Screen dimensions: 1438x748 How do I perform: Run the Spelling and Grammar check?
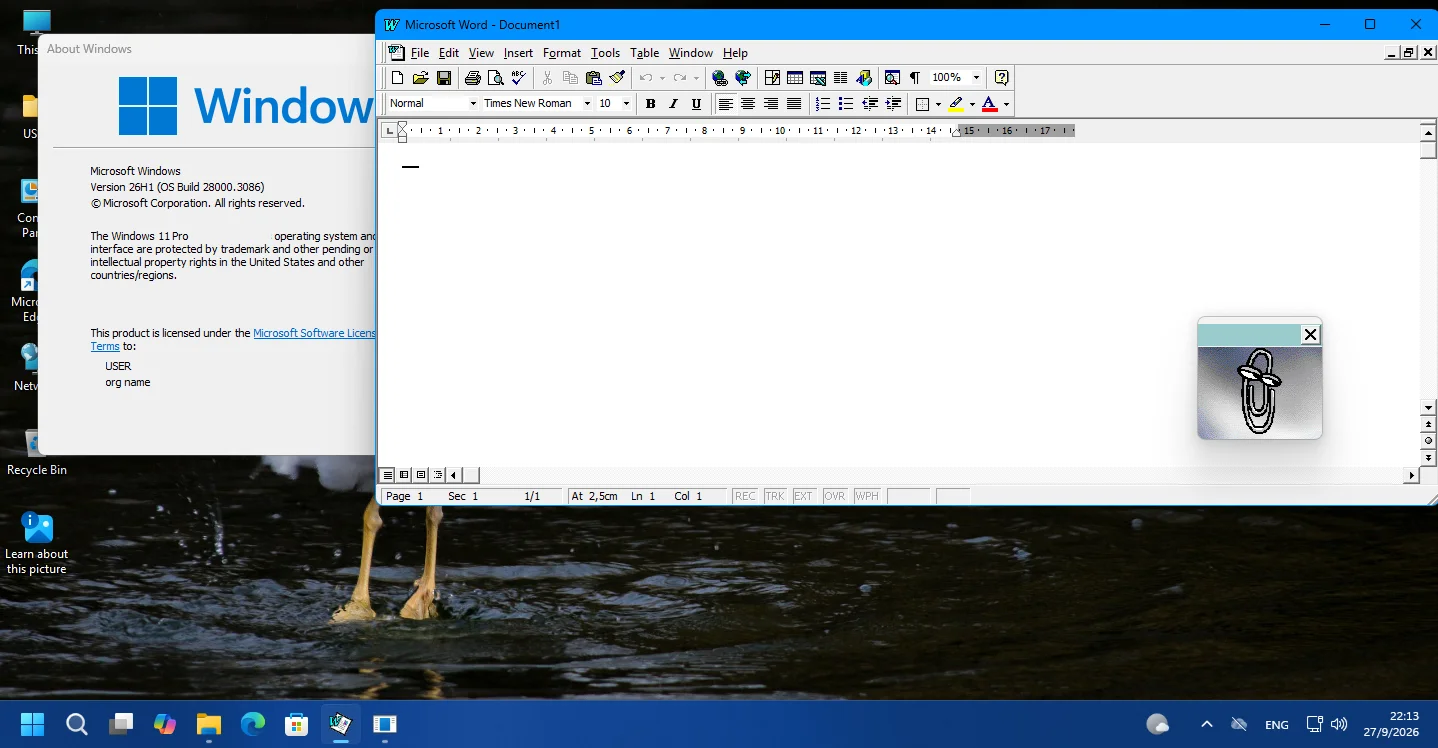click(x=518, y=78)
